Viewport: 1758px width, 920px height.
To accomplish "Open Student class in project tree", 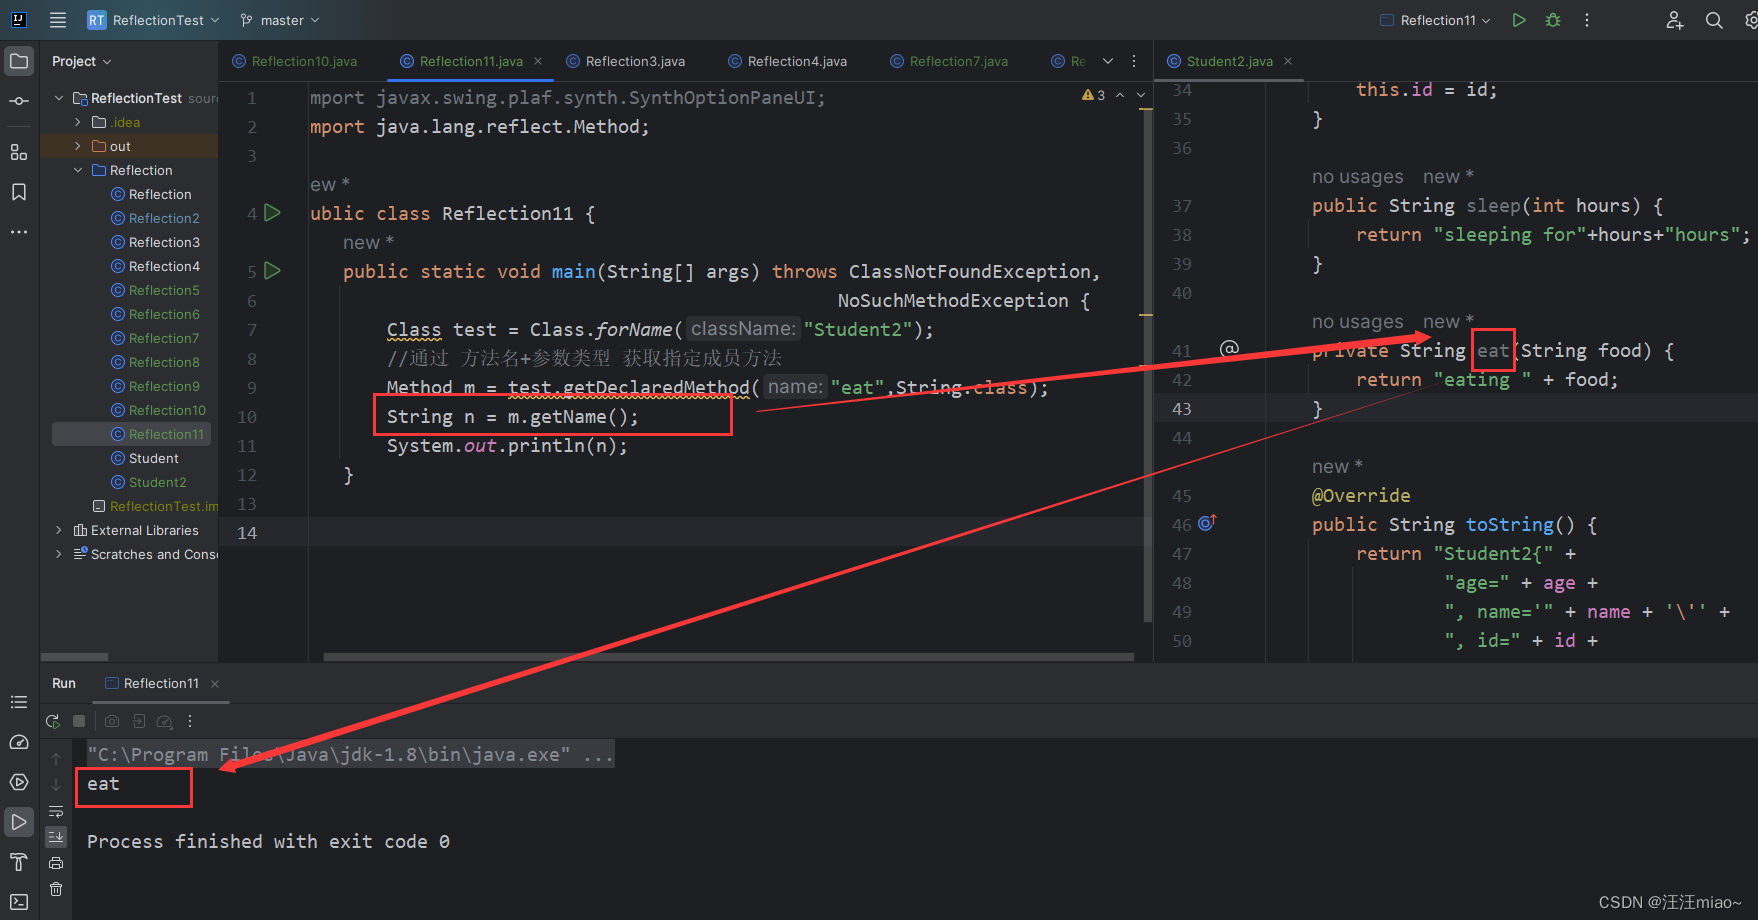I will [145, 458].
